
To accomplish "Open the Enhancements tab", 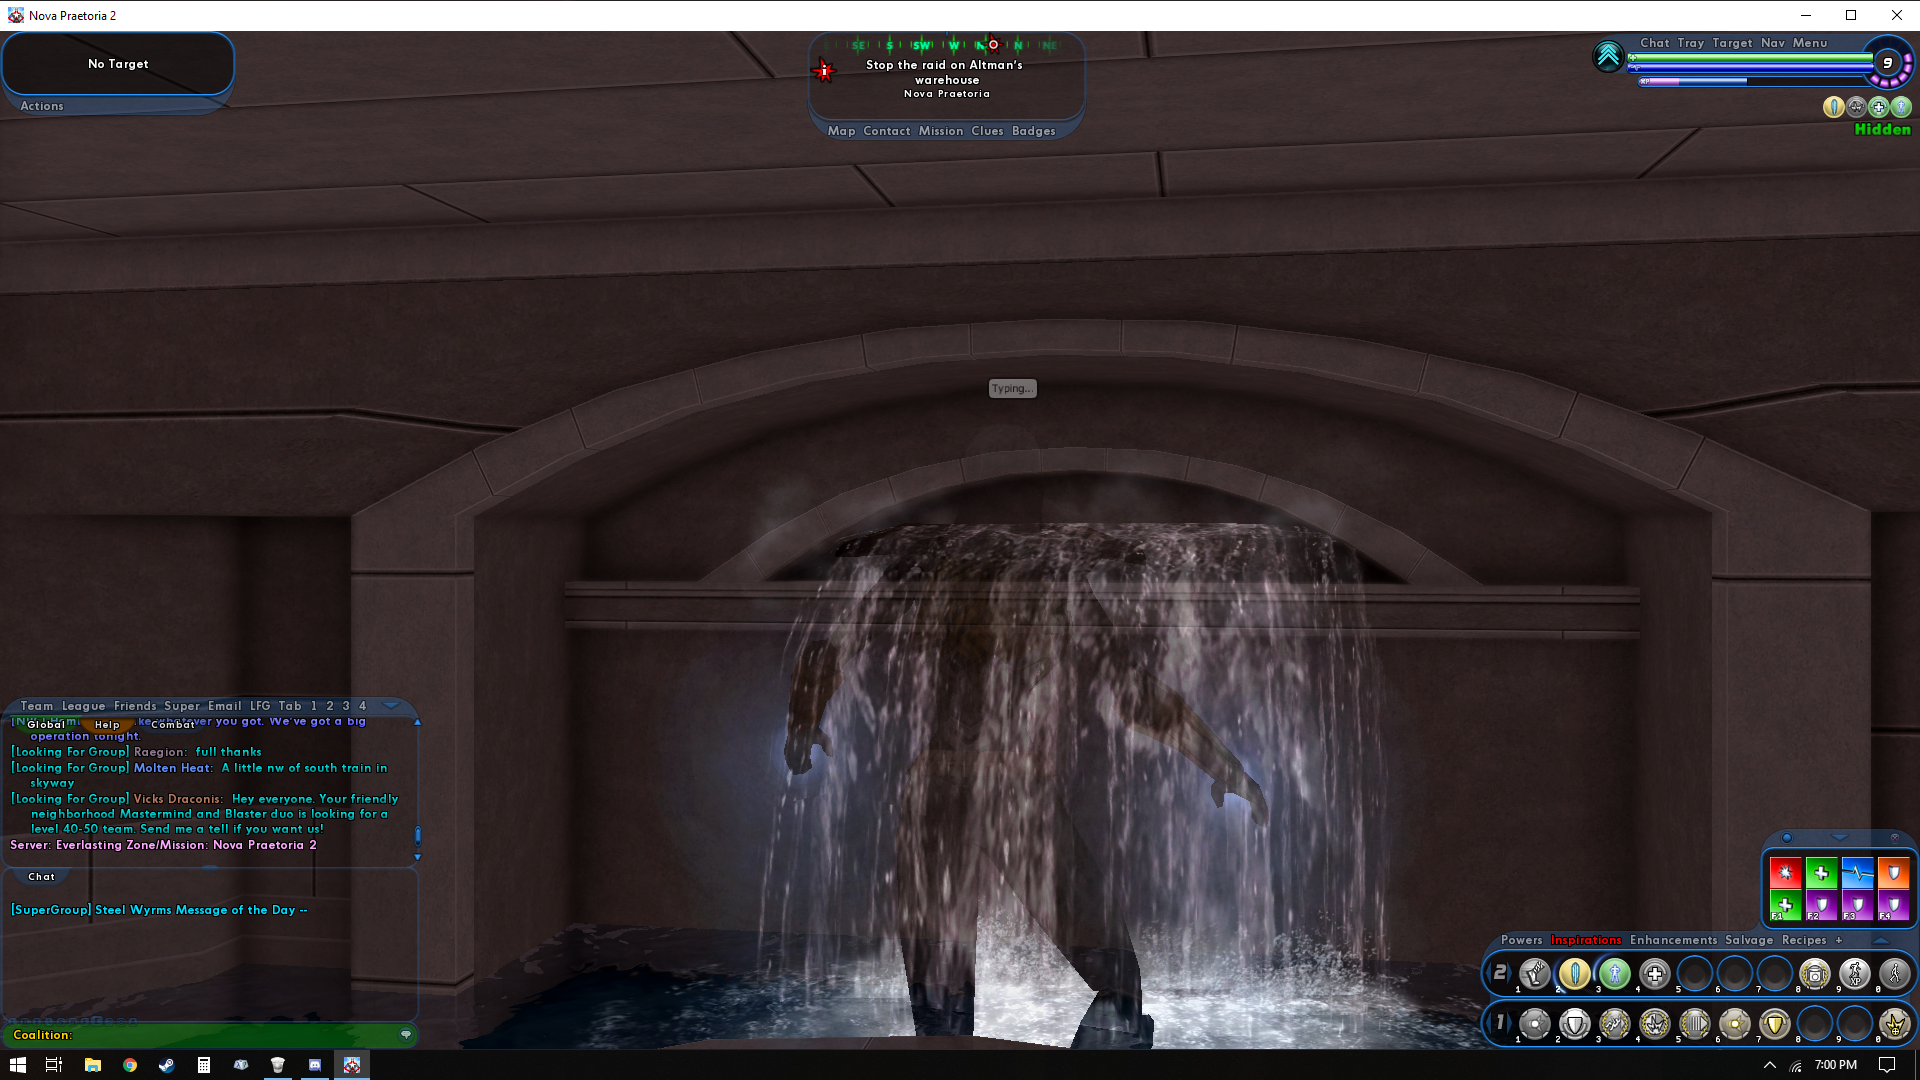I will [1673, 940].
